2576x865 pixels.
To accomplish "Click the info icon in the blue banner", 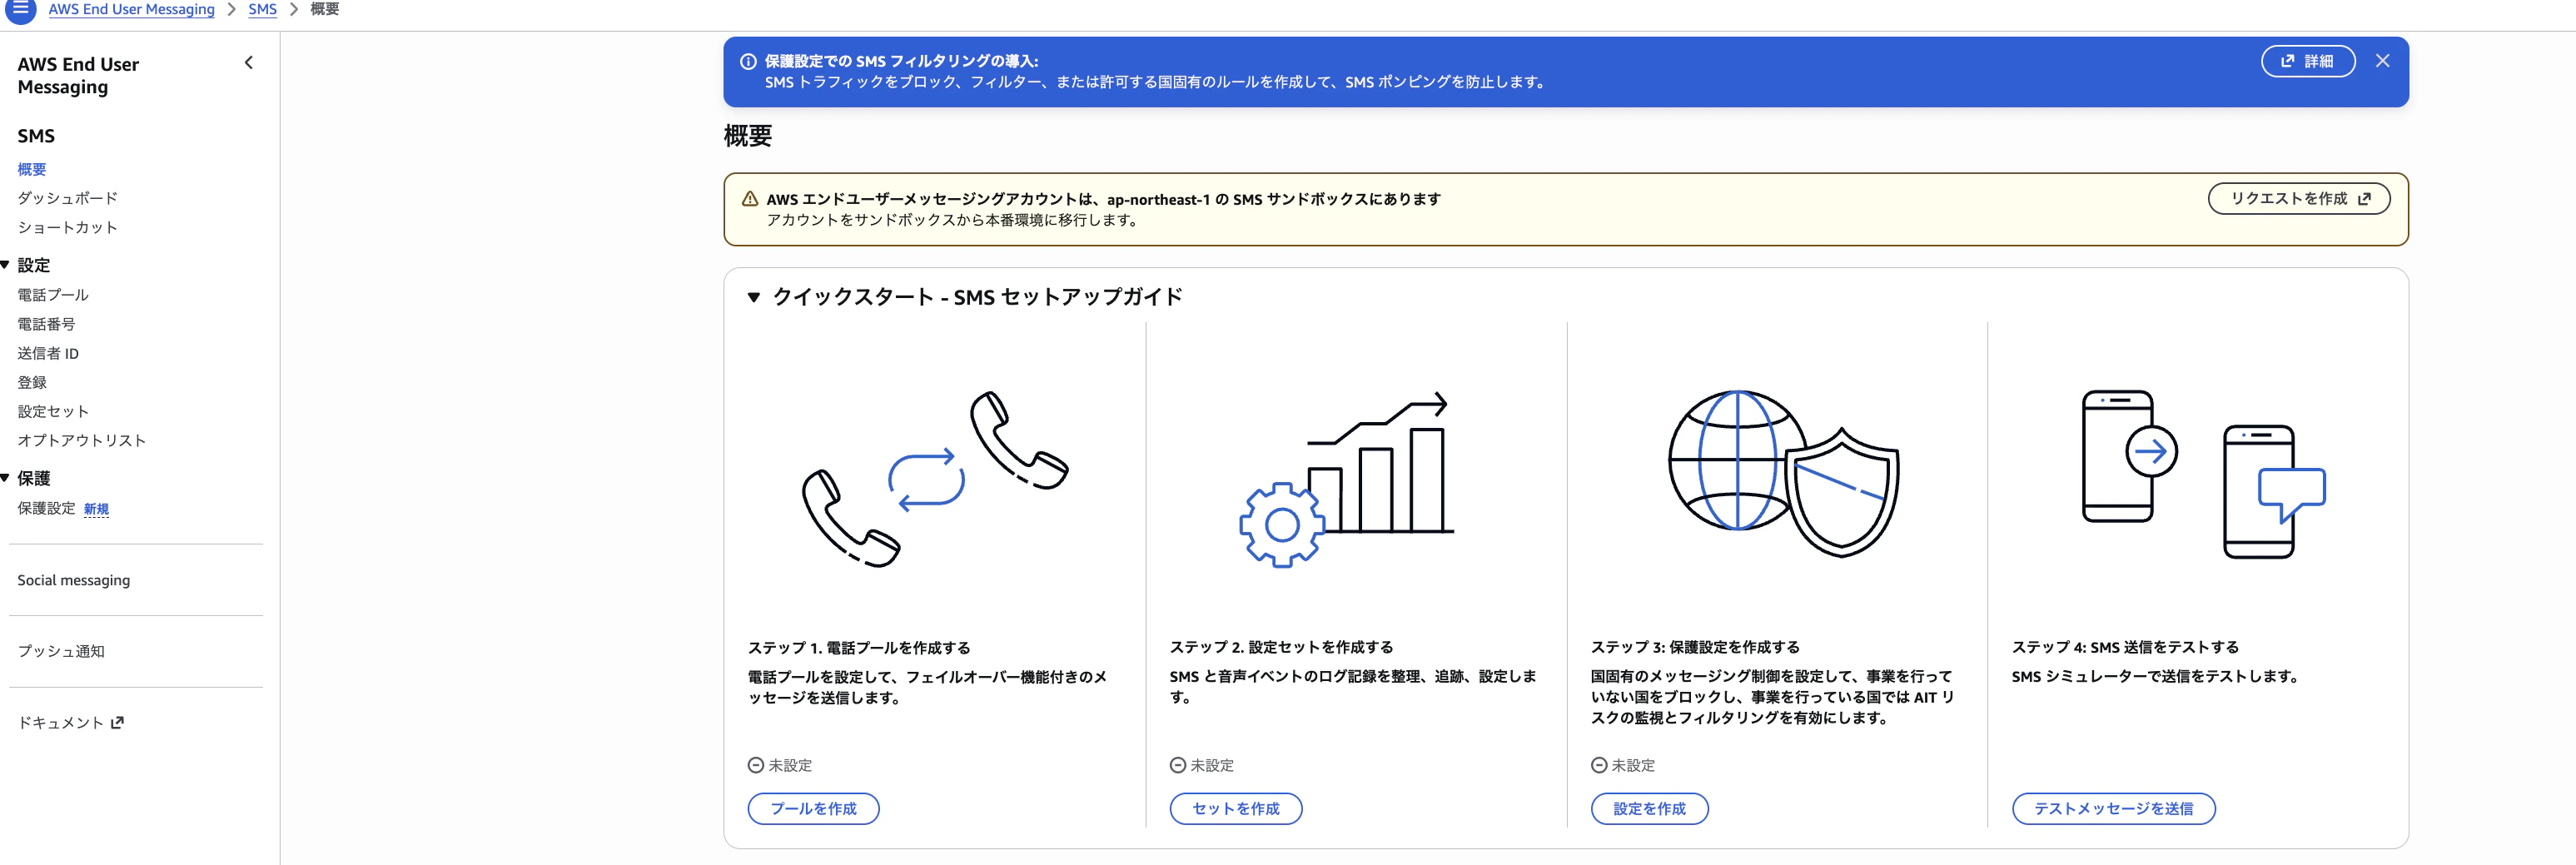I will click(747, 61).
